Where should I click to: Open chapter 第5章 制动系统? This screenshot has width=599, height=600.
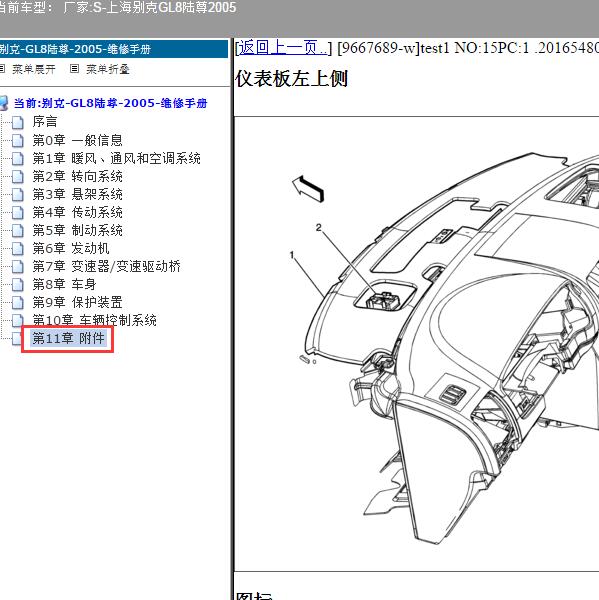pyautogui.click(x=77, y=230)
